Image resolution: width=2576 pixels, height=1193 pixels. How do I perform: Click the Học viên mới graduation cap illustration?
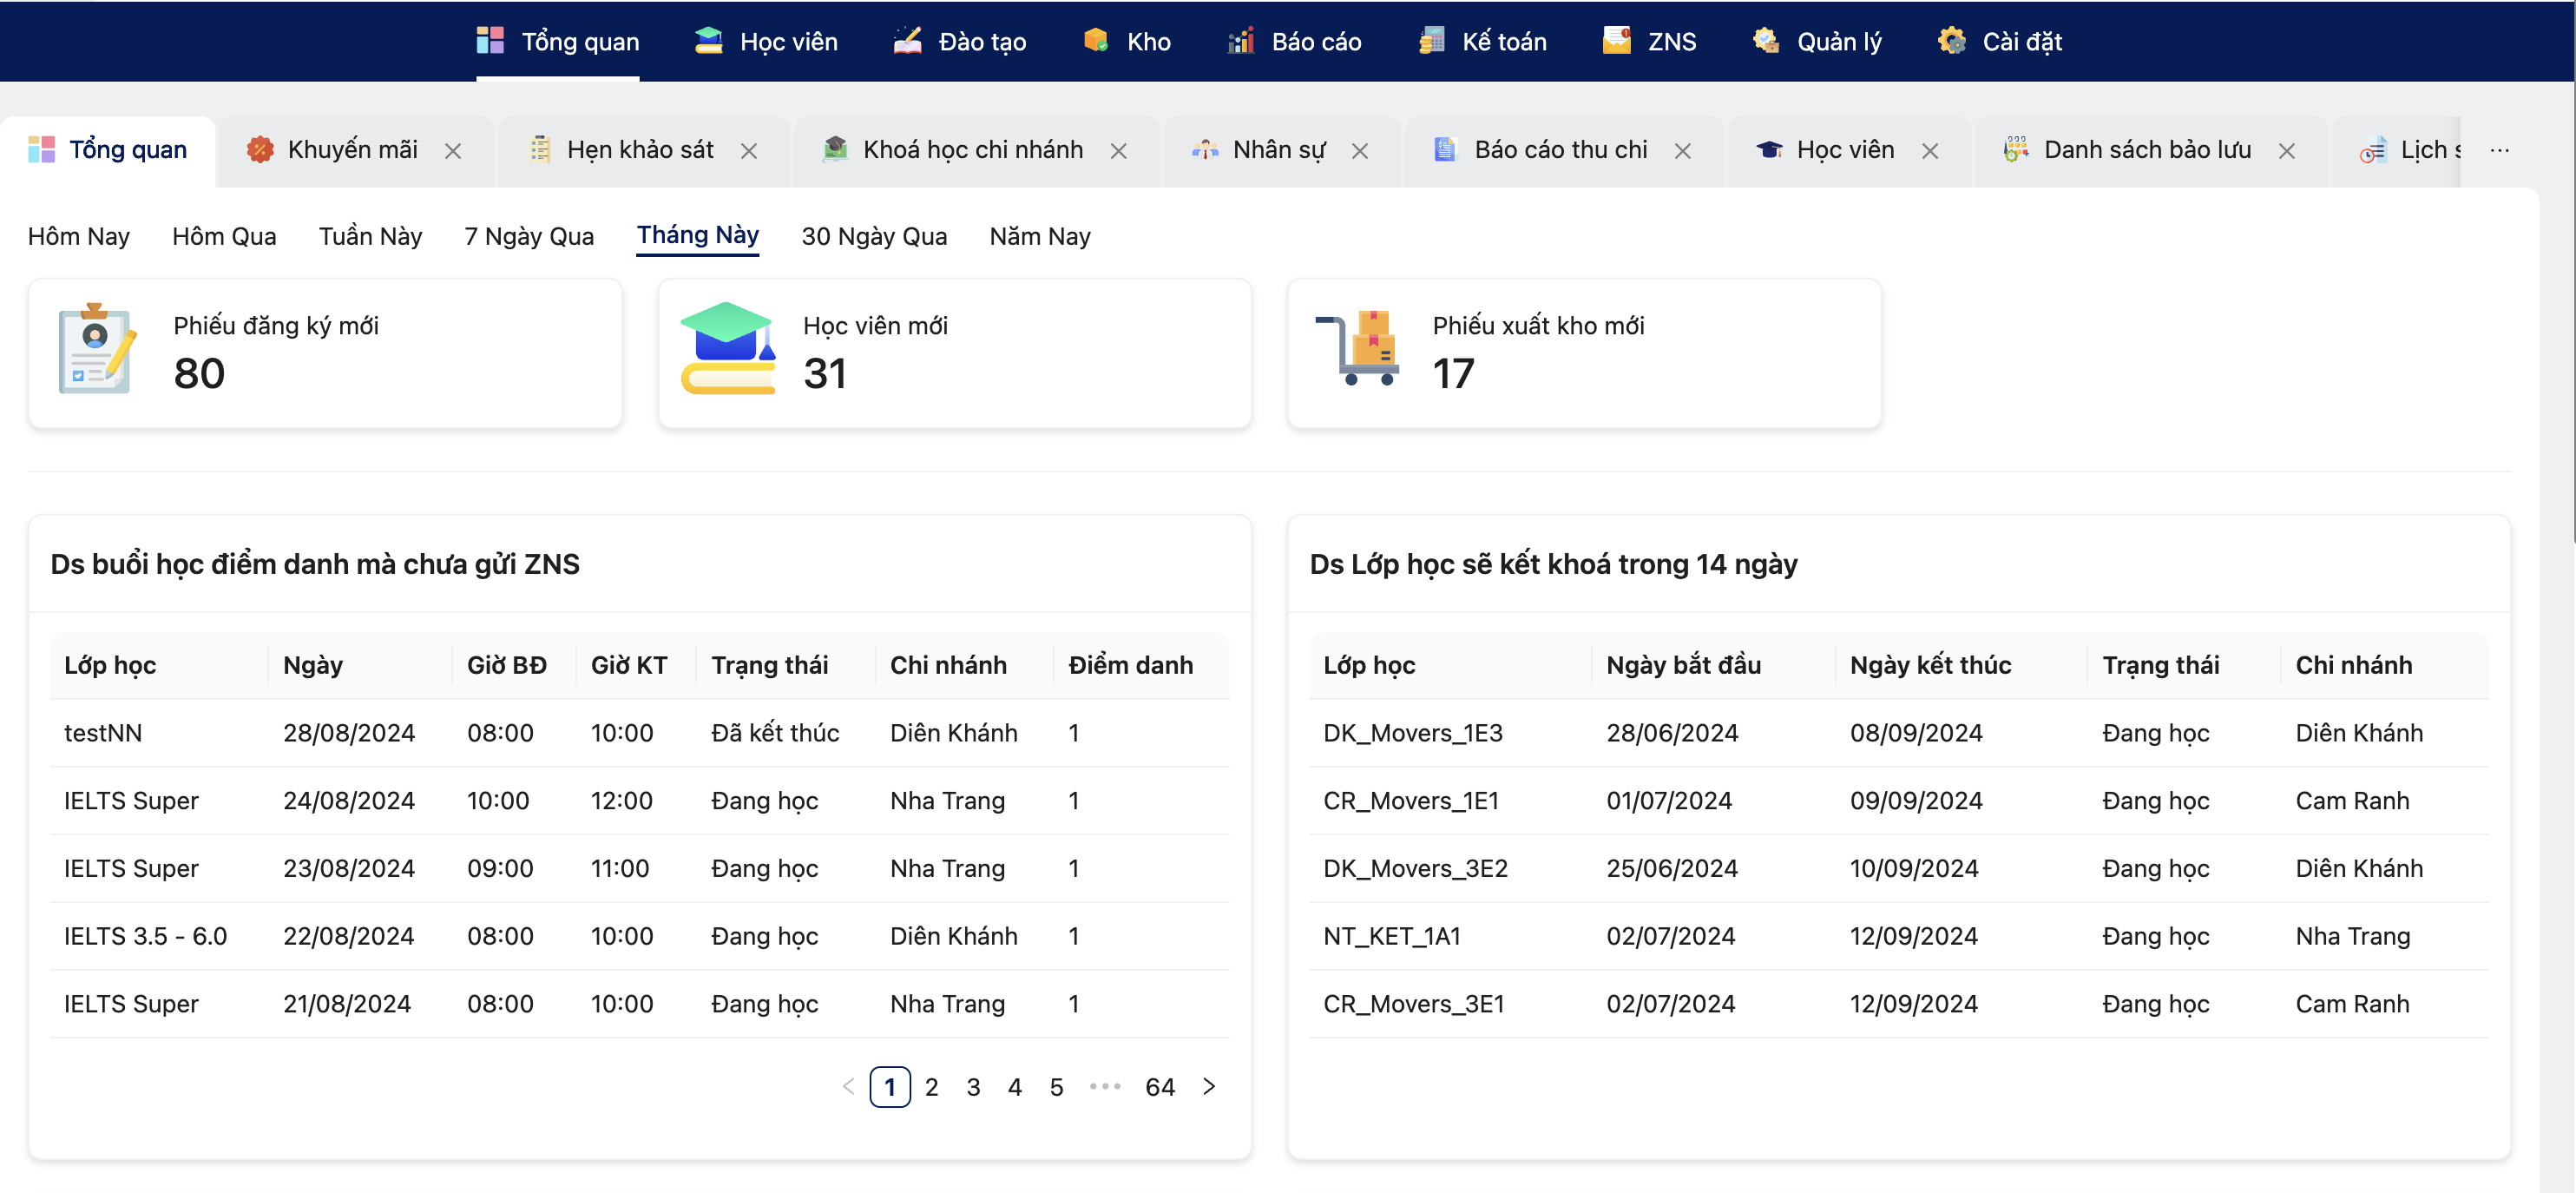[728, 348]
